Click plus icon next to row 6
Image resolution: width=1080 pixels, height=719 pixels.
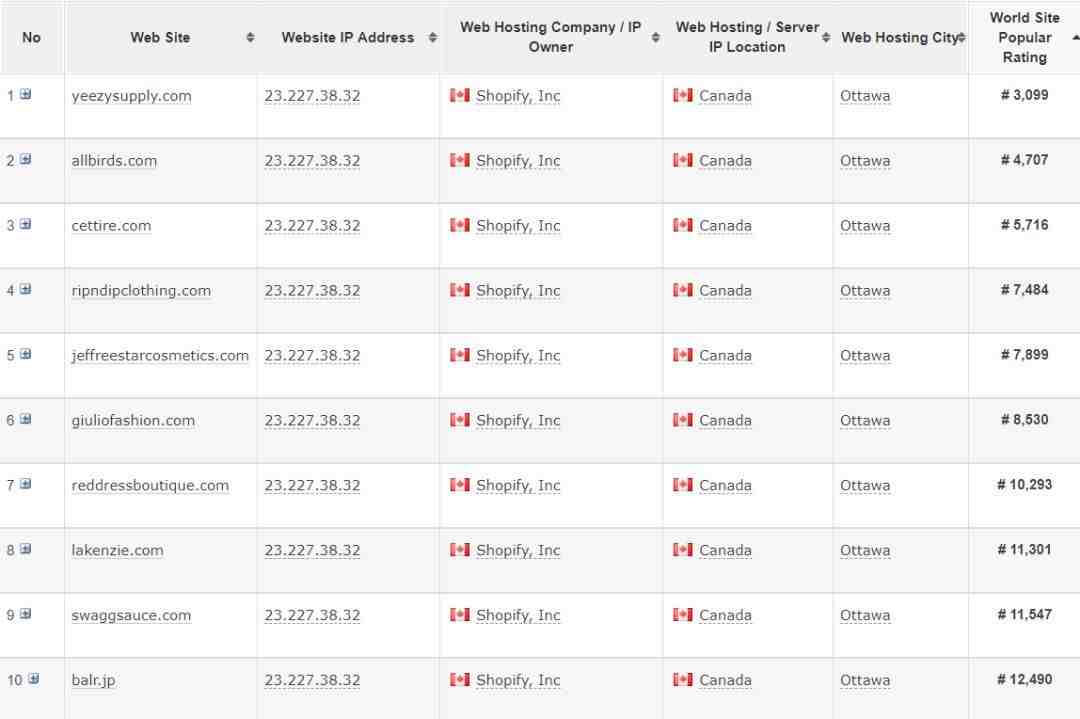click(25, 419)
